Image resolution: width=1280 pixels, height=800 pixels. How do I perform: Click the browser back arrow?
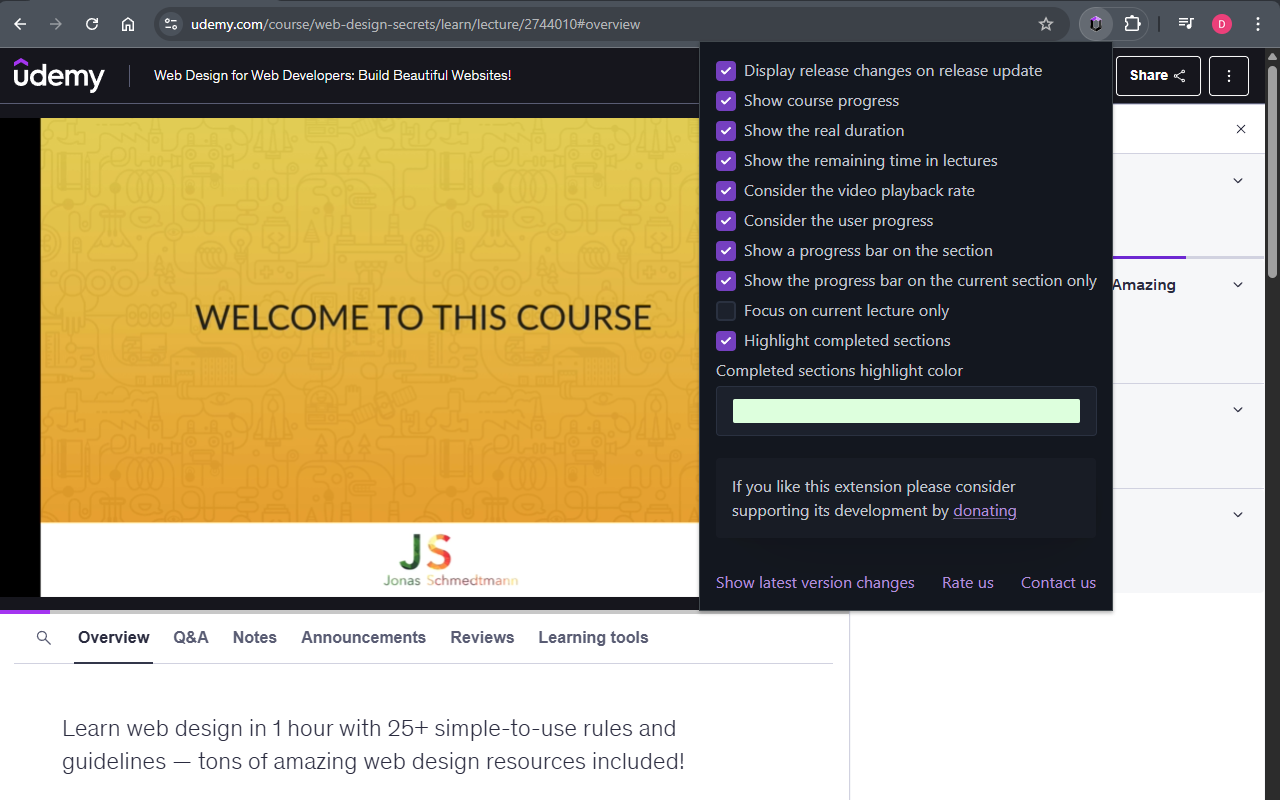[x=20, y=24]
